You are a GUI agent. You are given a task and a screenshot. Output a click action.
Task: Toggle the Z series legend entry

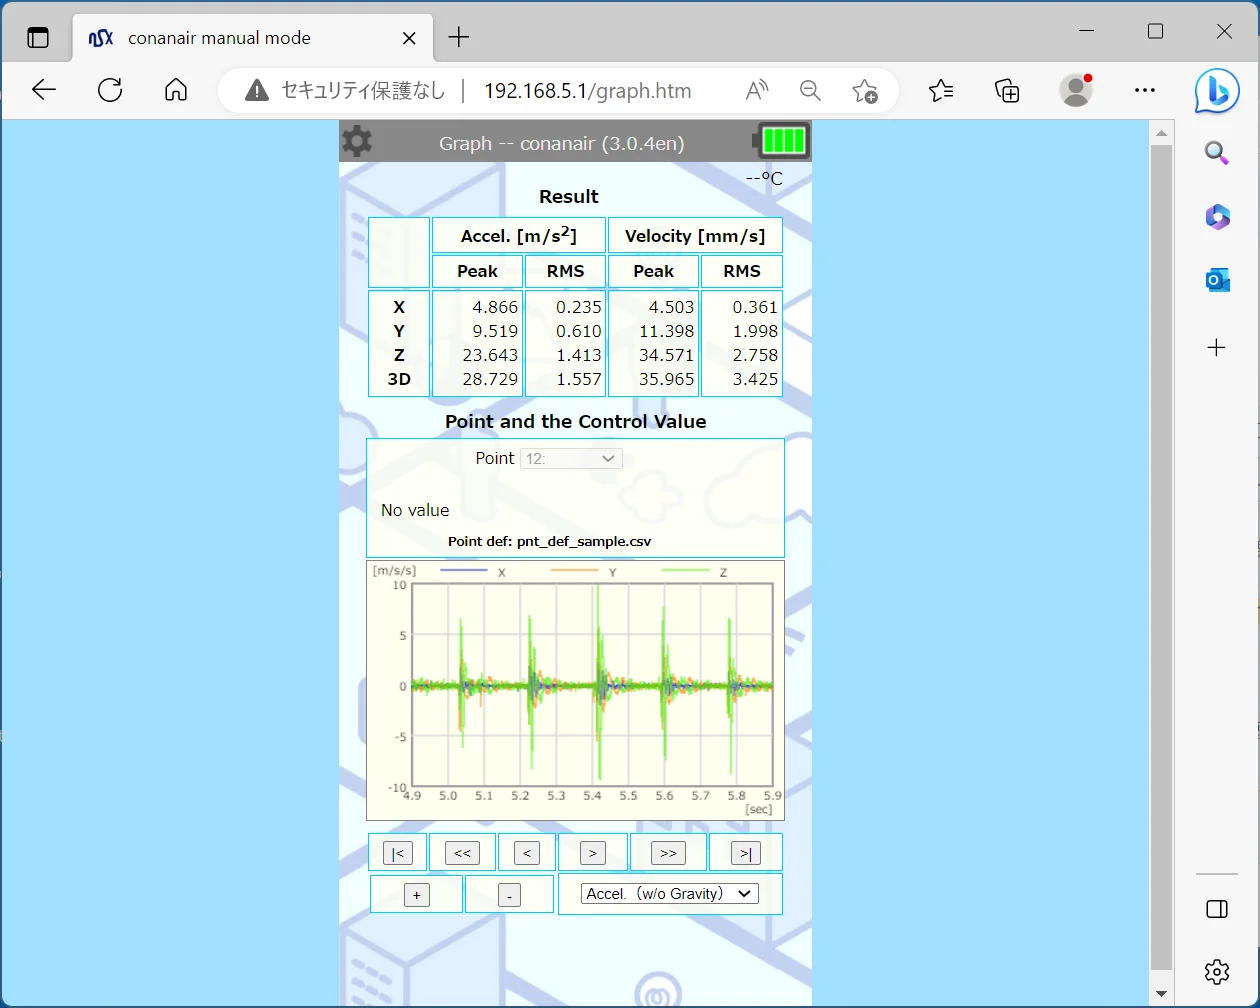tap(694, 572)
